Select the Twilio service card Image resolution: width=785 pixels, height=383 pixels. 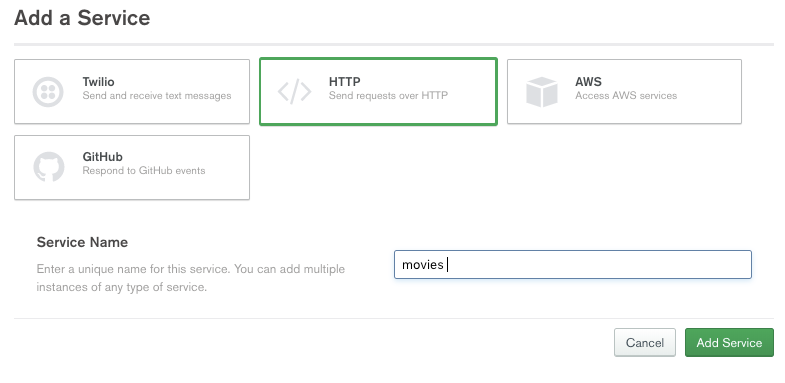point(132,92)
